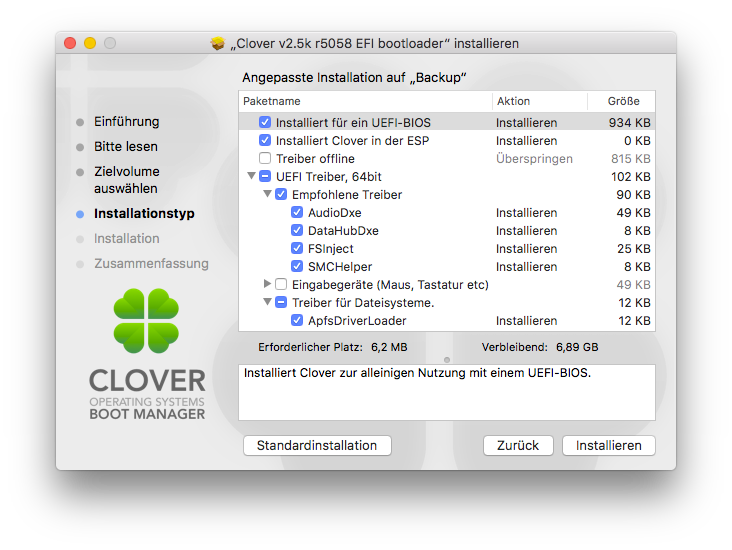This screenshot has height=550, width=732.
Task: Toggle the 'UEFI Treiber, 64bit' checkbox
Action: pyautogui.click(x=265, y=176)
